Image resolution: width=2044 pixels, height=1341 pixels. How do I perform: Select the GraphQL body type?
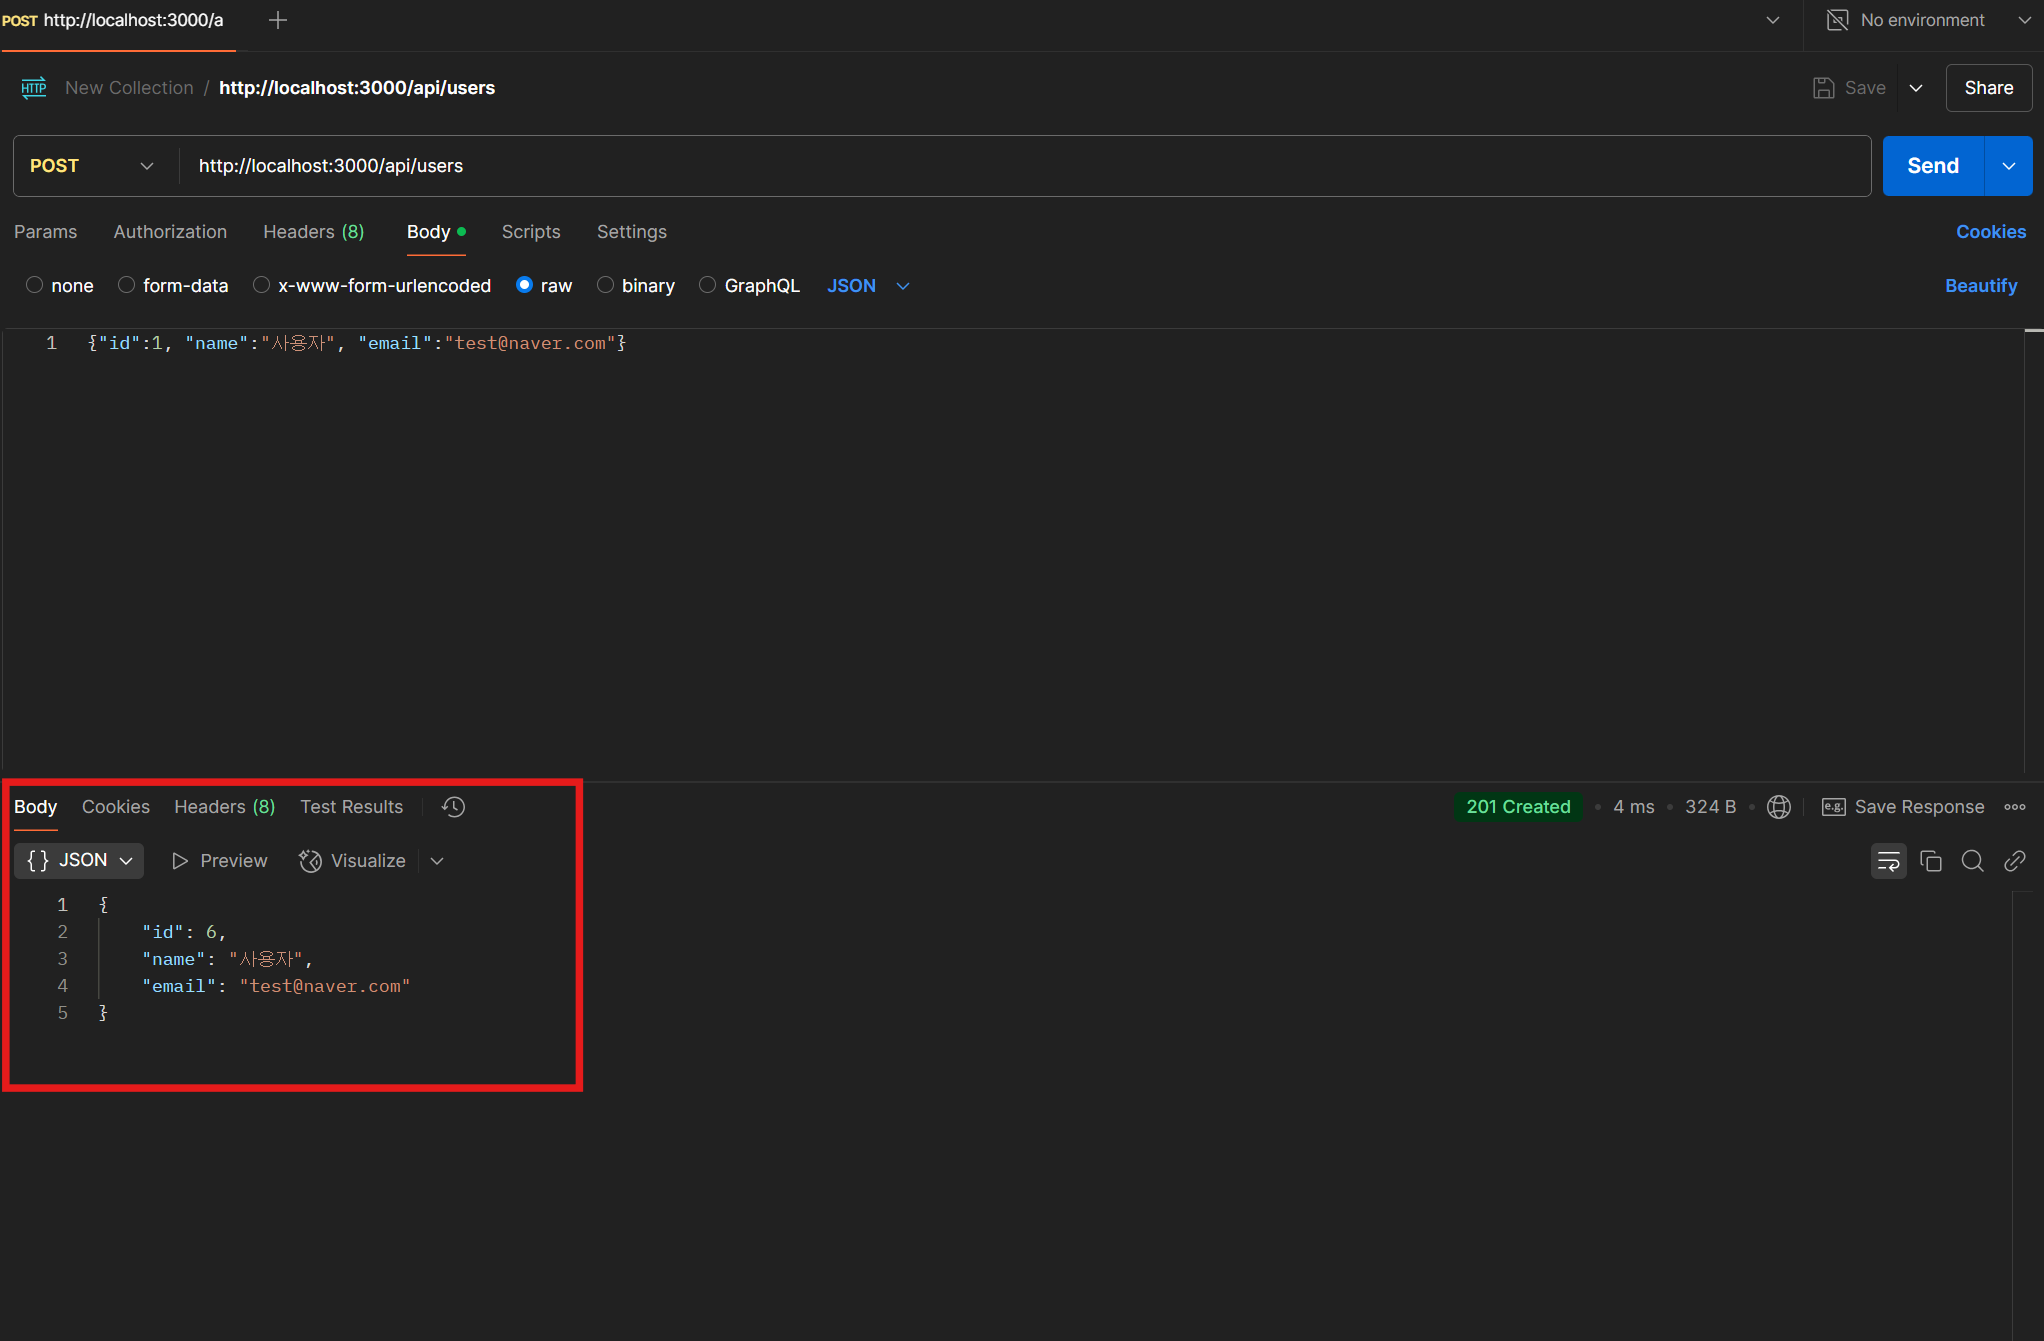pos(707,285)
